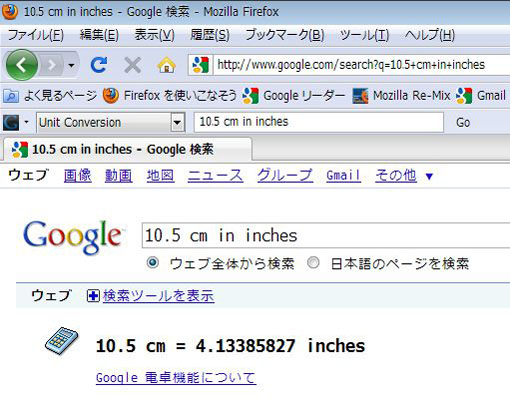Viewport: 510px width, 406px height.
Task: Open the Google リーダー bookmark
Action: coord(294,96)
